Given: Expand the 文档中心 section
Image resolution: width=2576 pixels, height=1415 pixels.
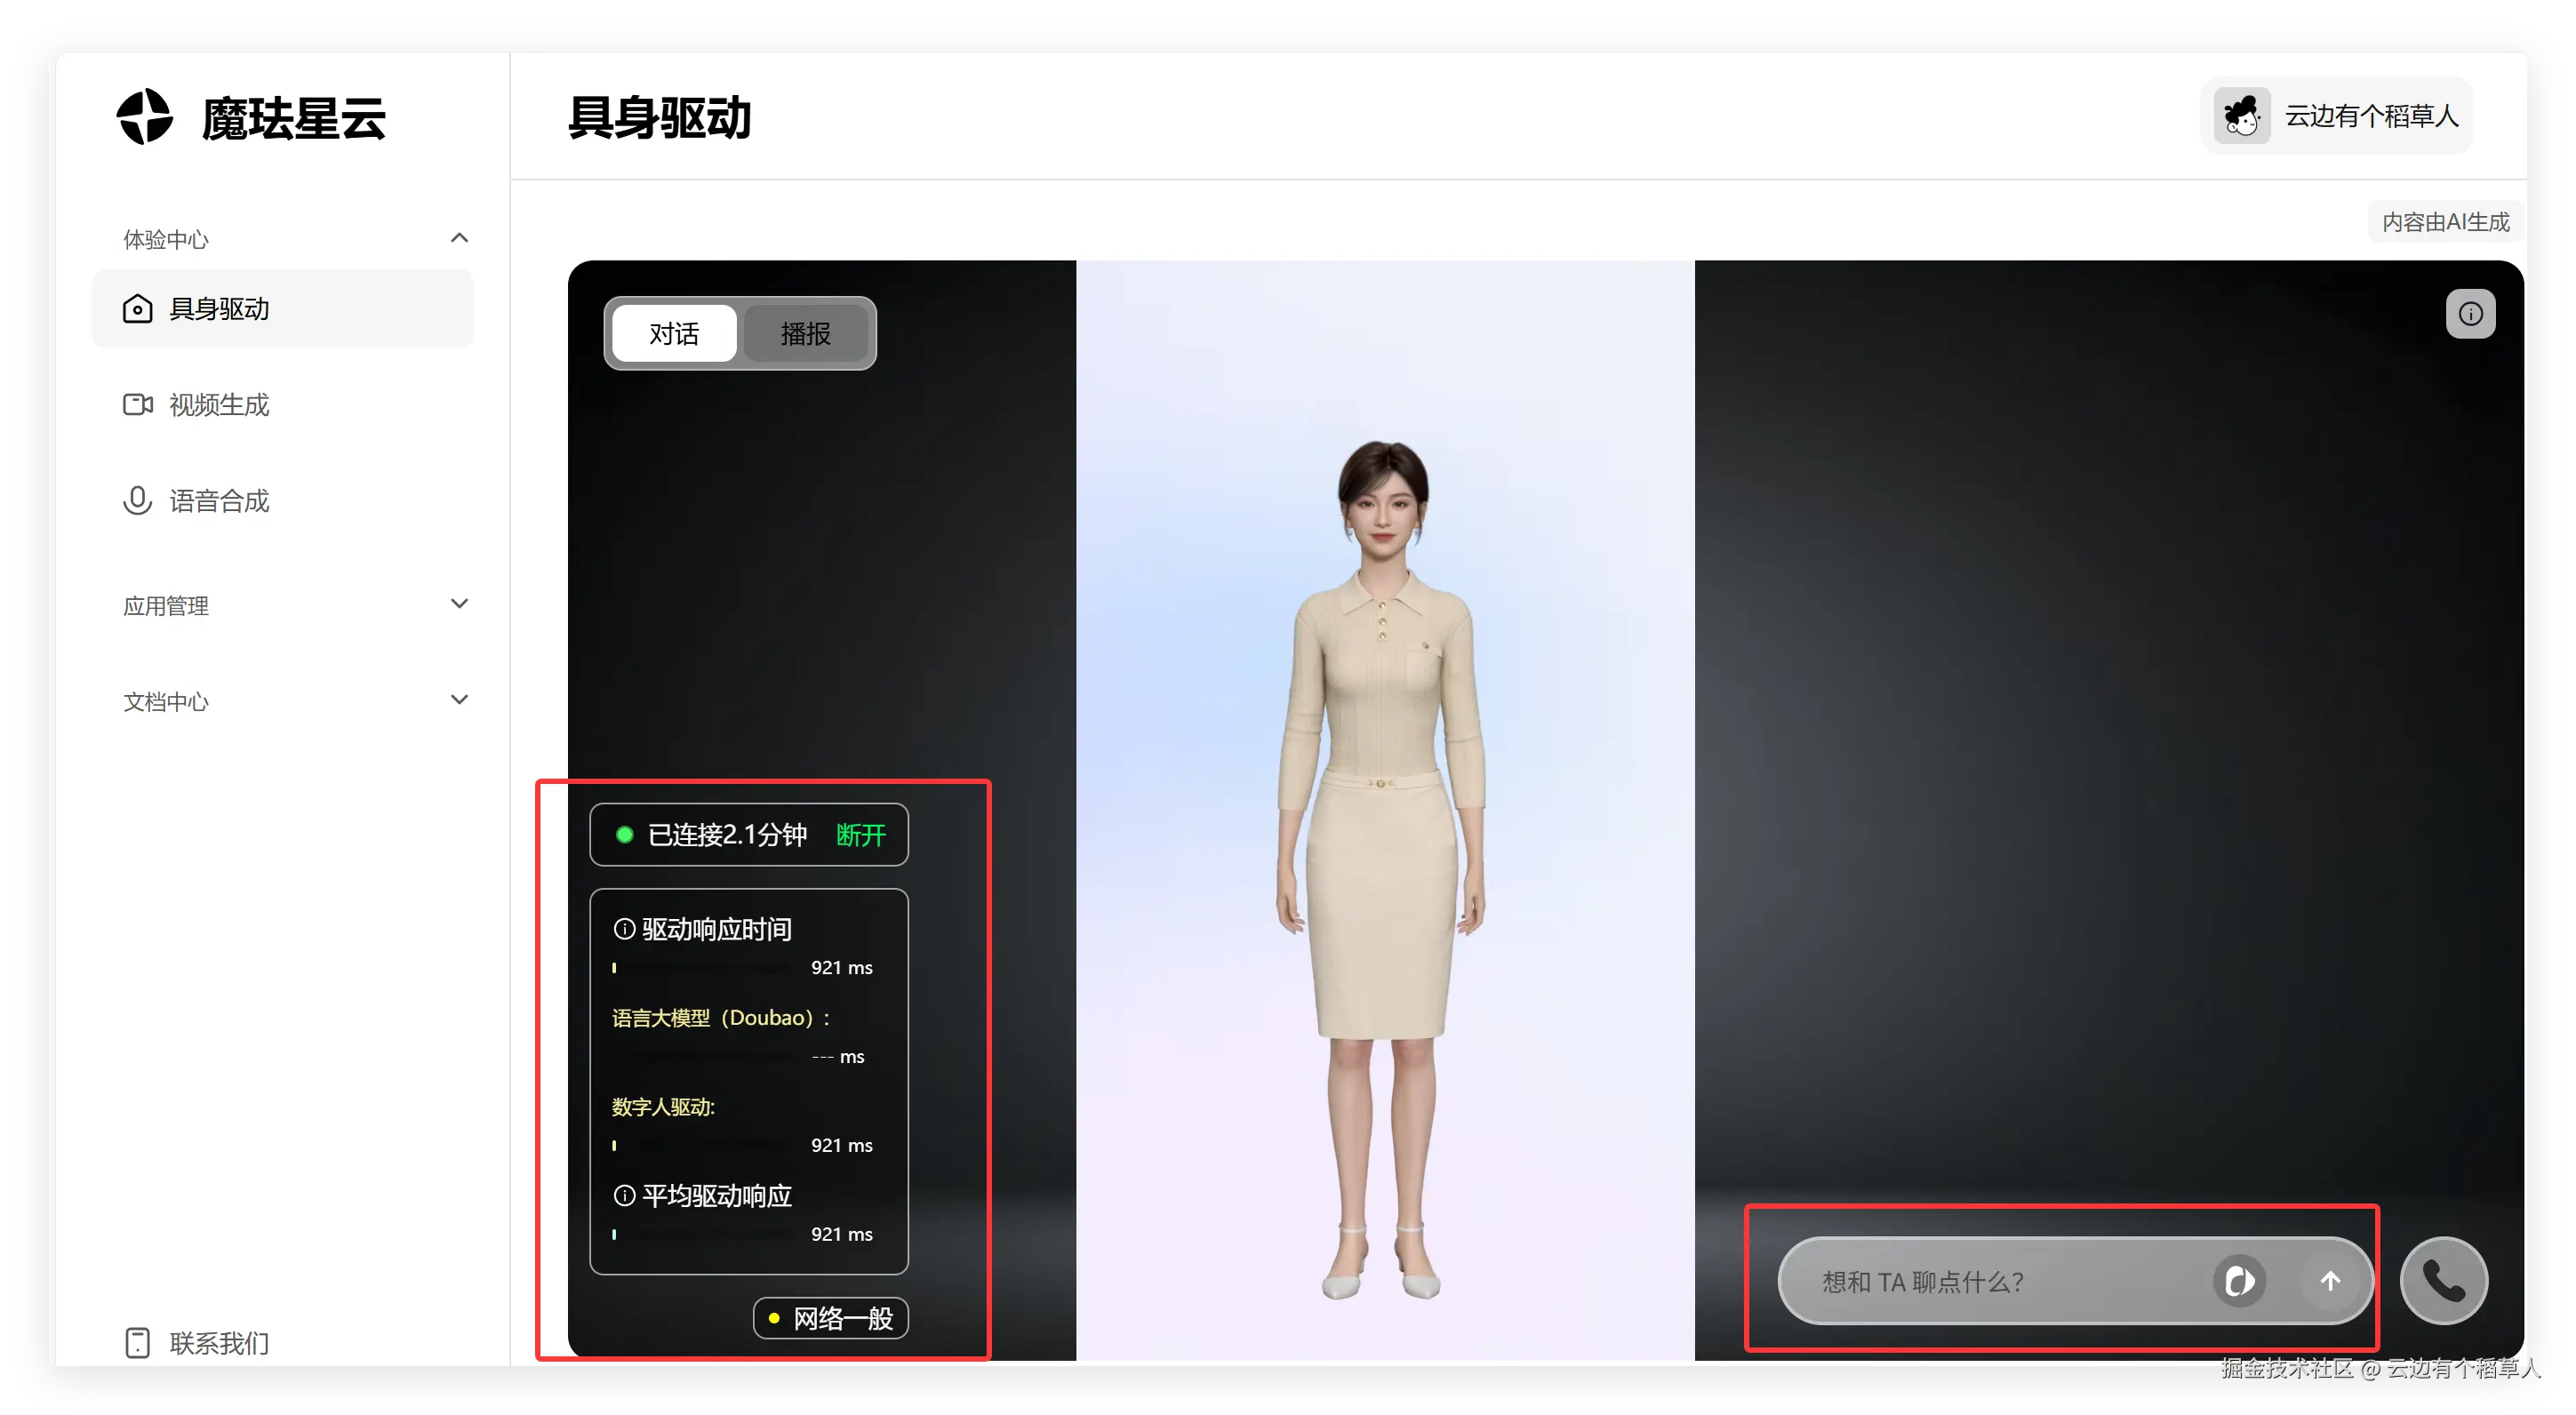Looking at the screenshot, I should [459, 700].
